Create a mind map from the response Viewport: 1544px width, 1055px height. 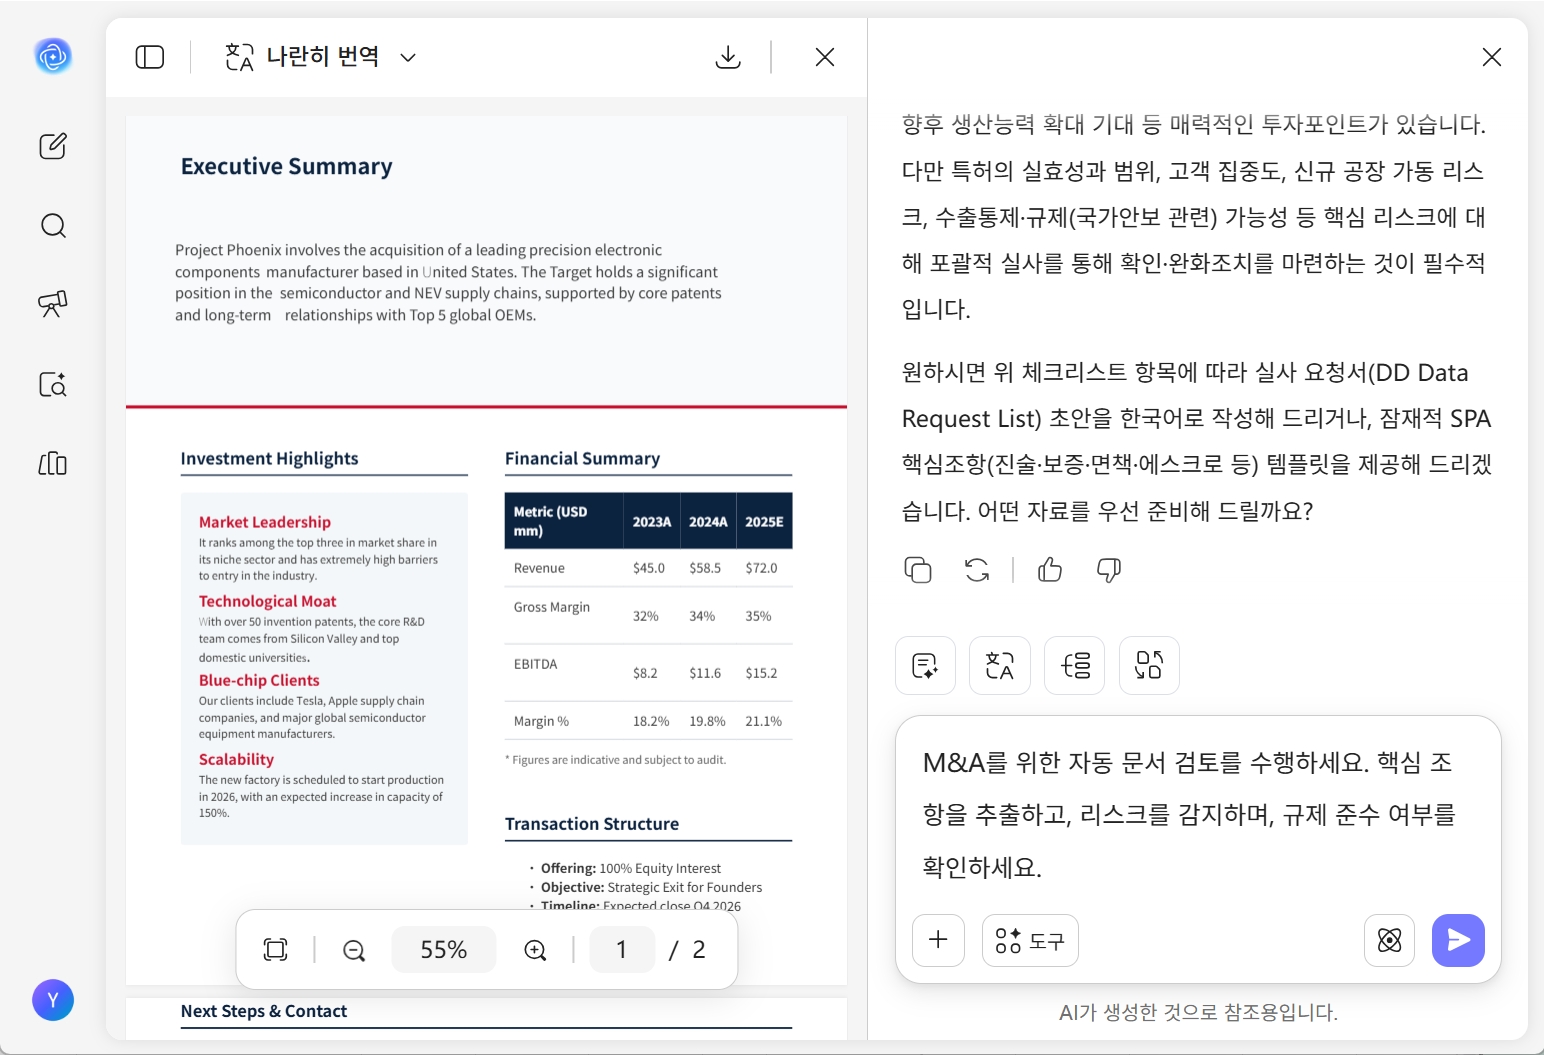(x=1149, y=665)
